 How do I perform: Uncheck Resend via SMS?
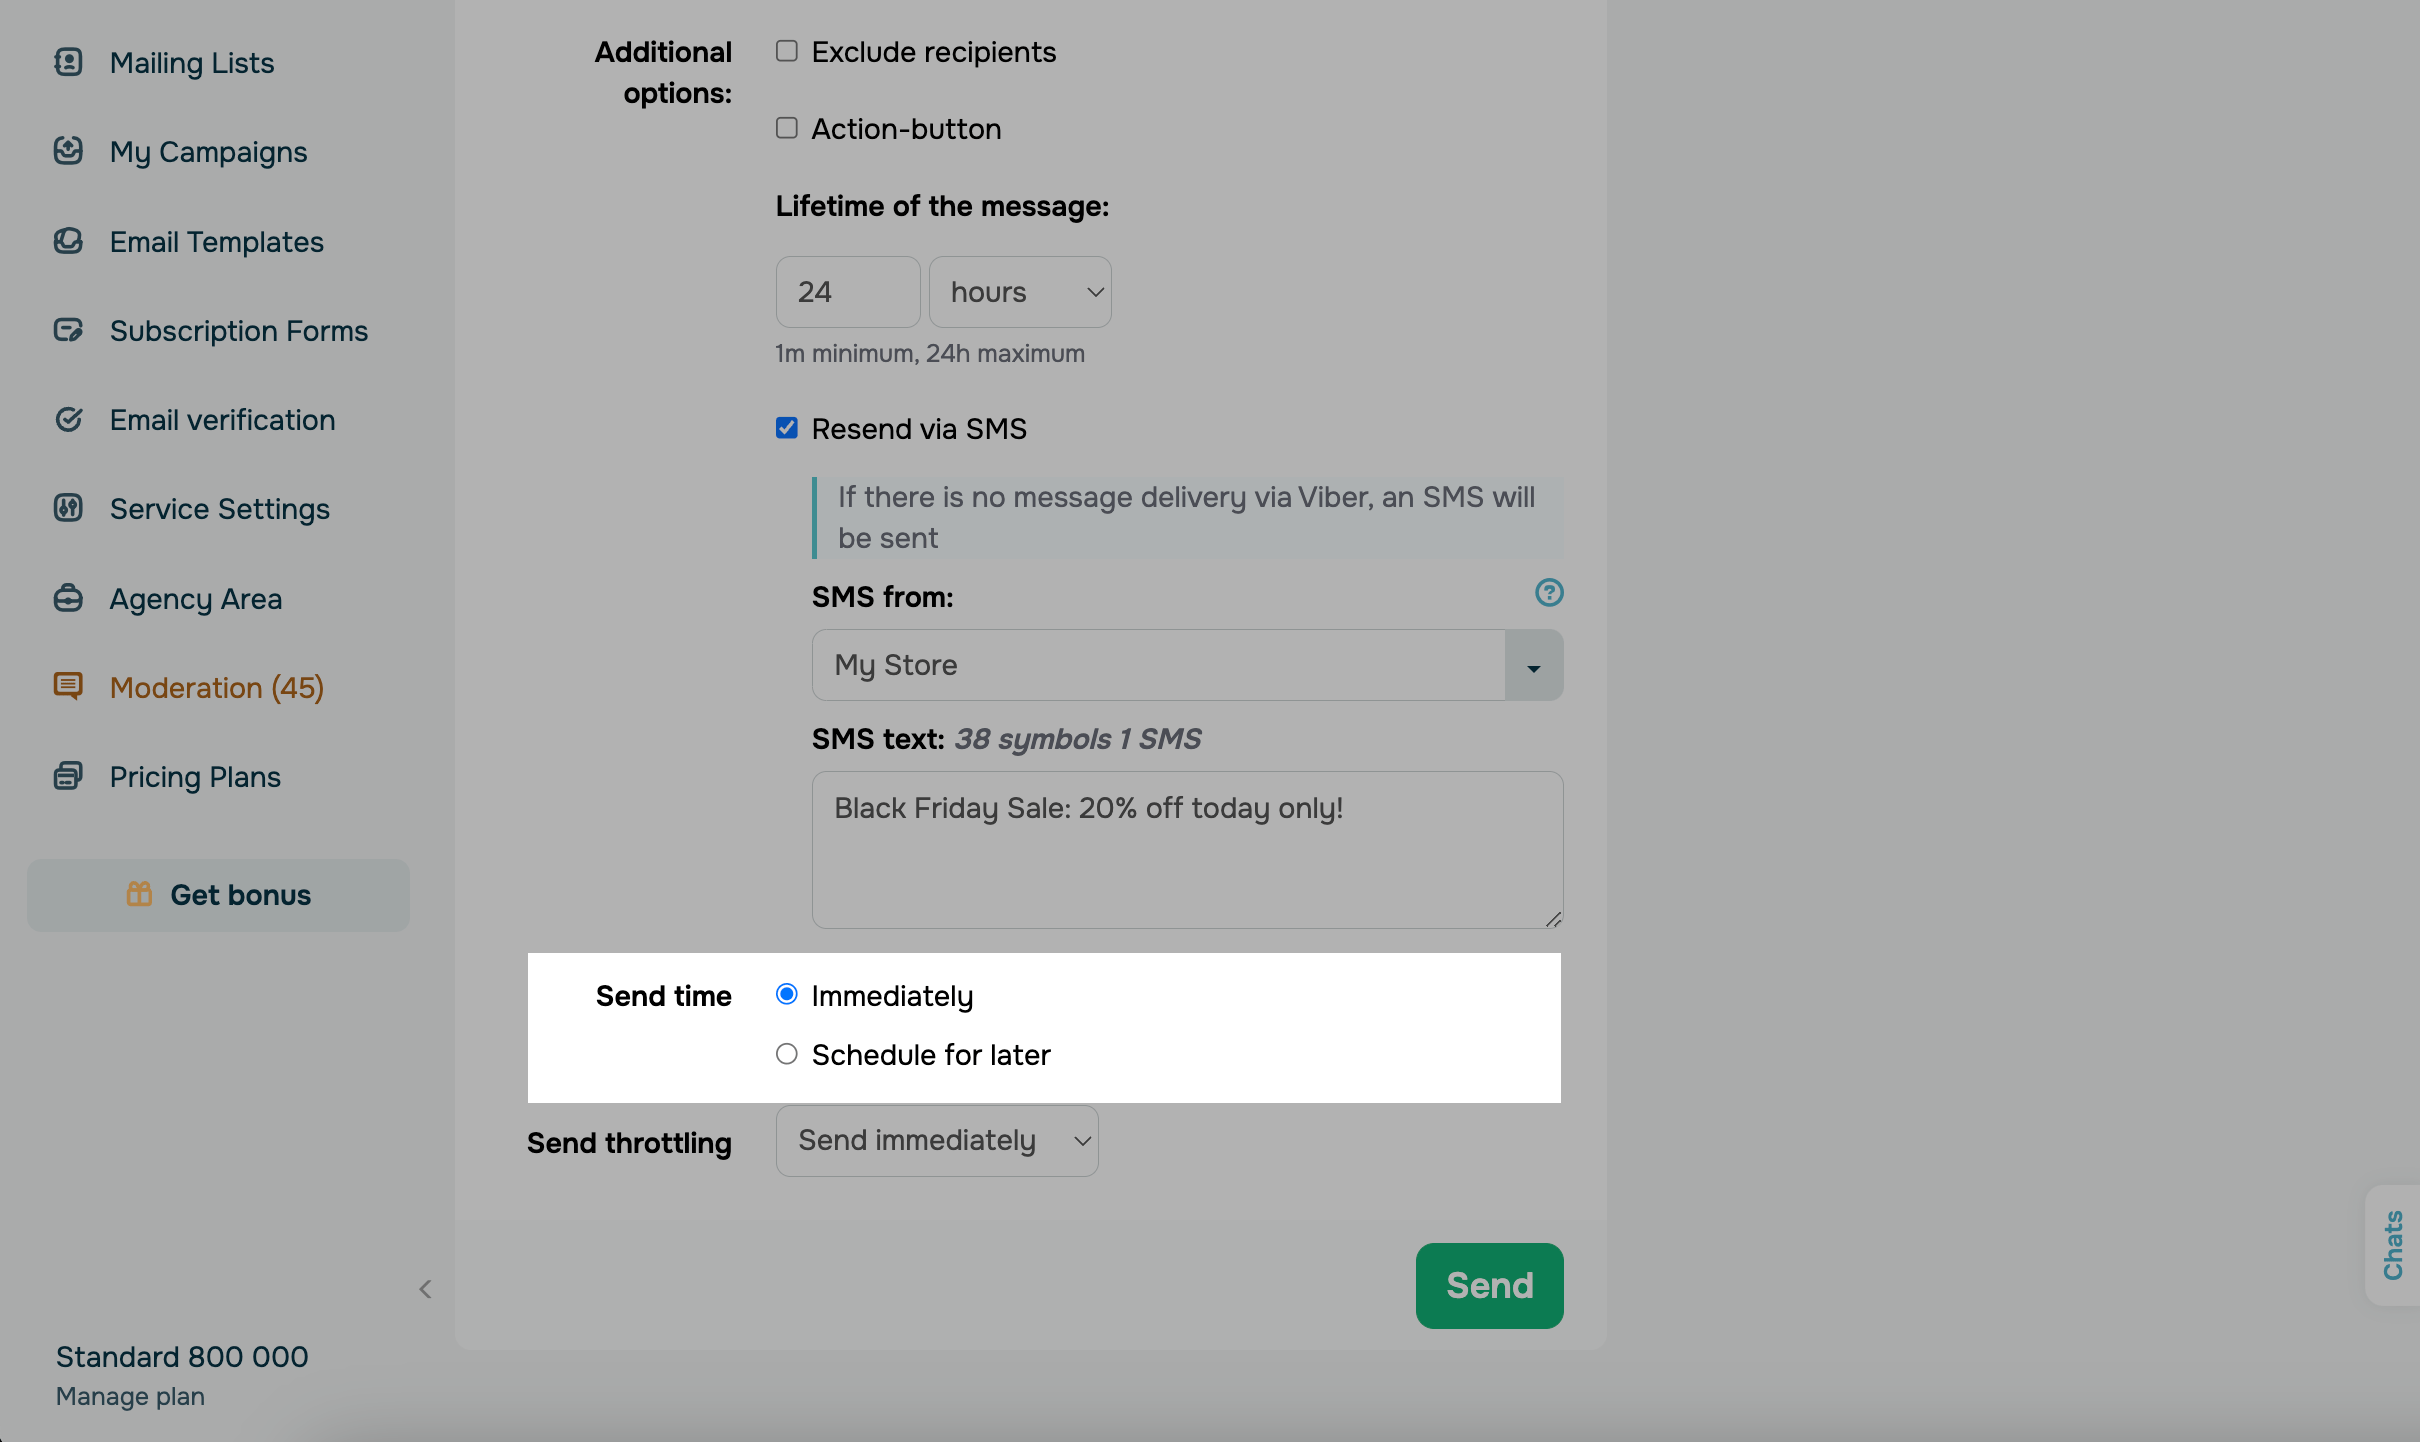coord(787,428)
